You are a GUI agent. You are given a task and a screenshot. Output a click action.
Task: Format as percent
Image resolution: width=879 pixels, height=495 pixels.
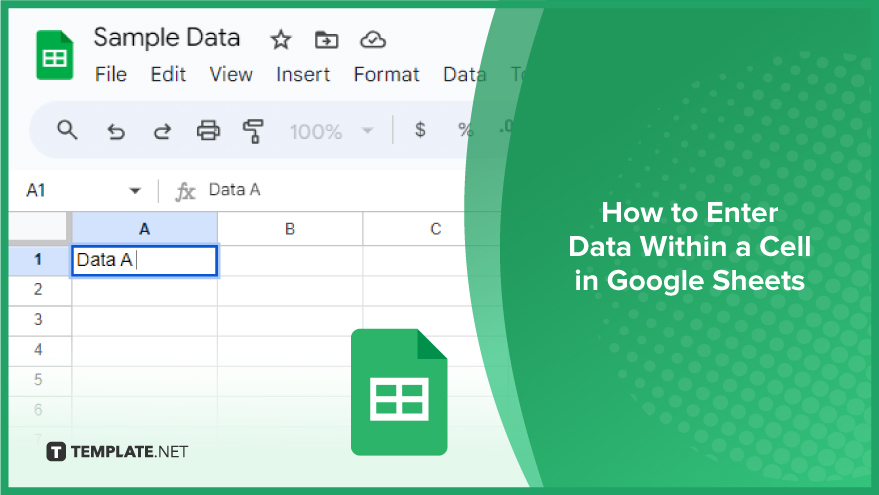tap(465, 130)
